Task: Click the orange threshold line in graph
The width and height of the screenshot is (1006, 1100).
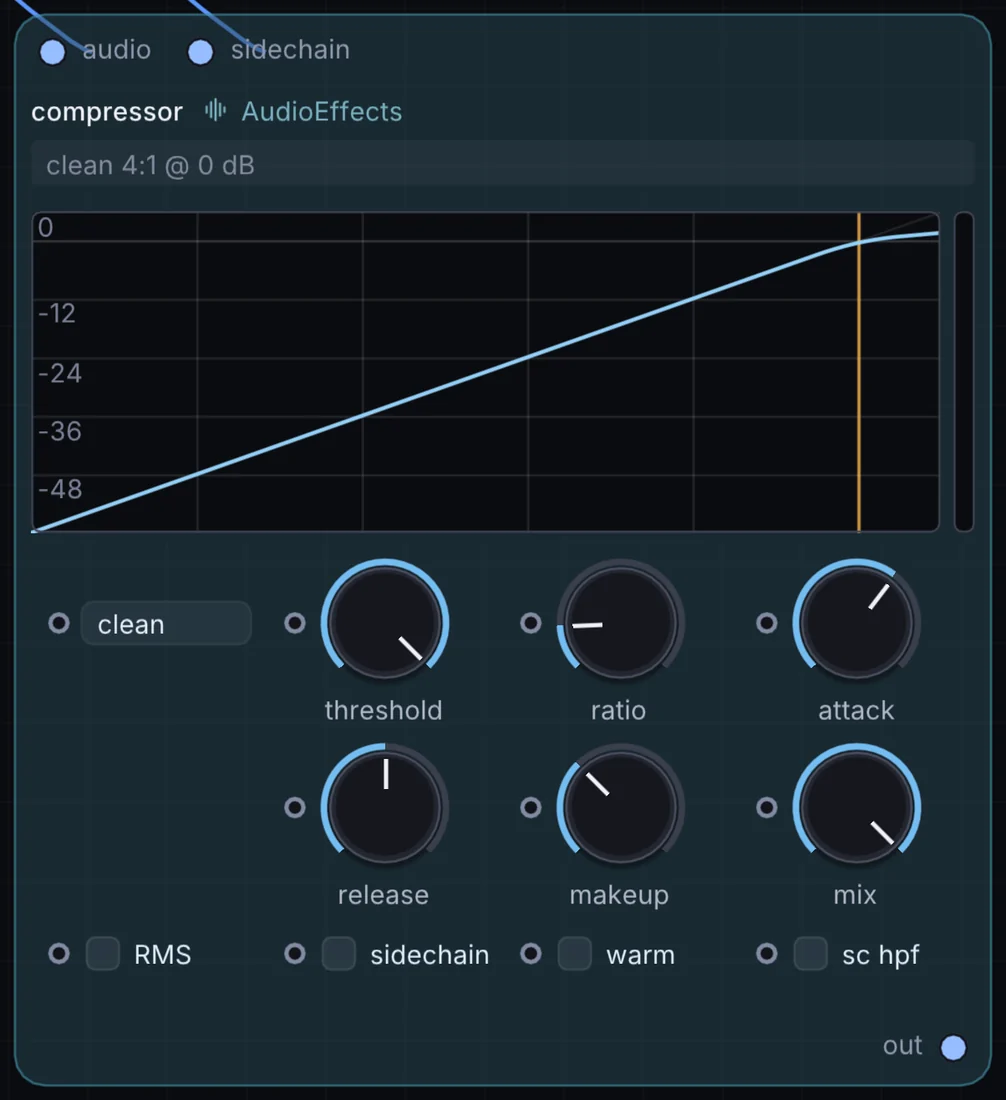Action: click(x=859, y=372)
